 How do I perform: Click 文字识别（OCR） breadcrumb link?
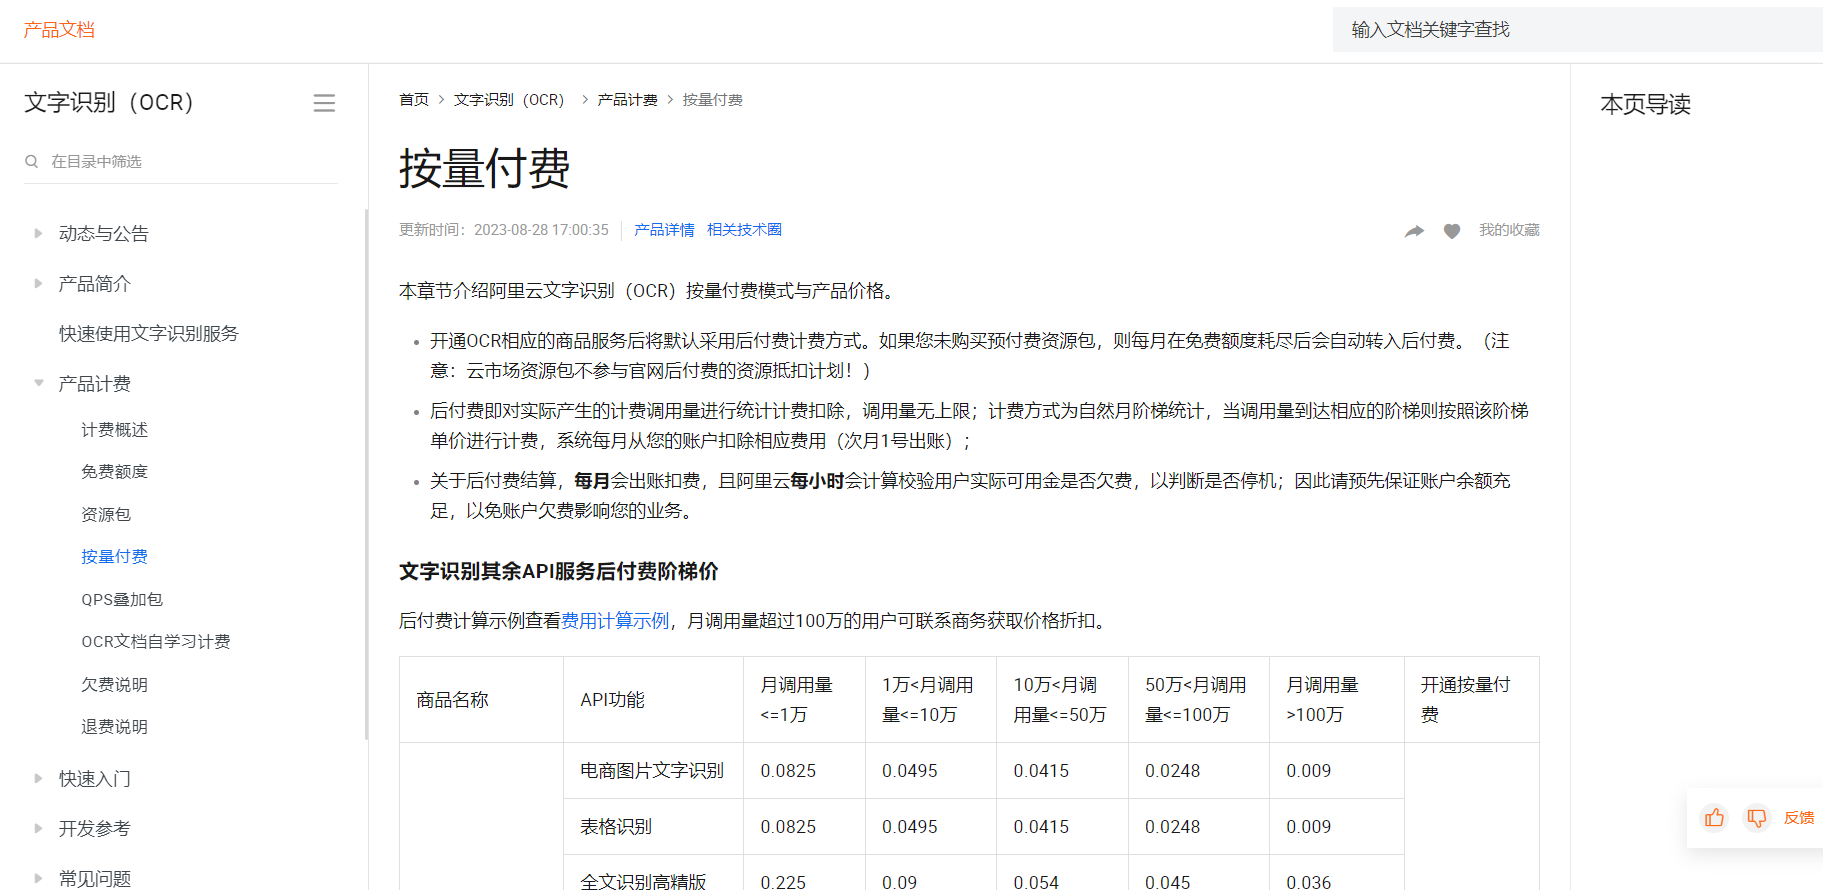point(509,100)
